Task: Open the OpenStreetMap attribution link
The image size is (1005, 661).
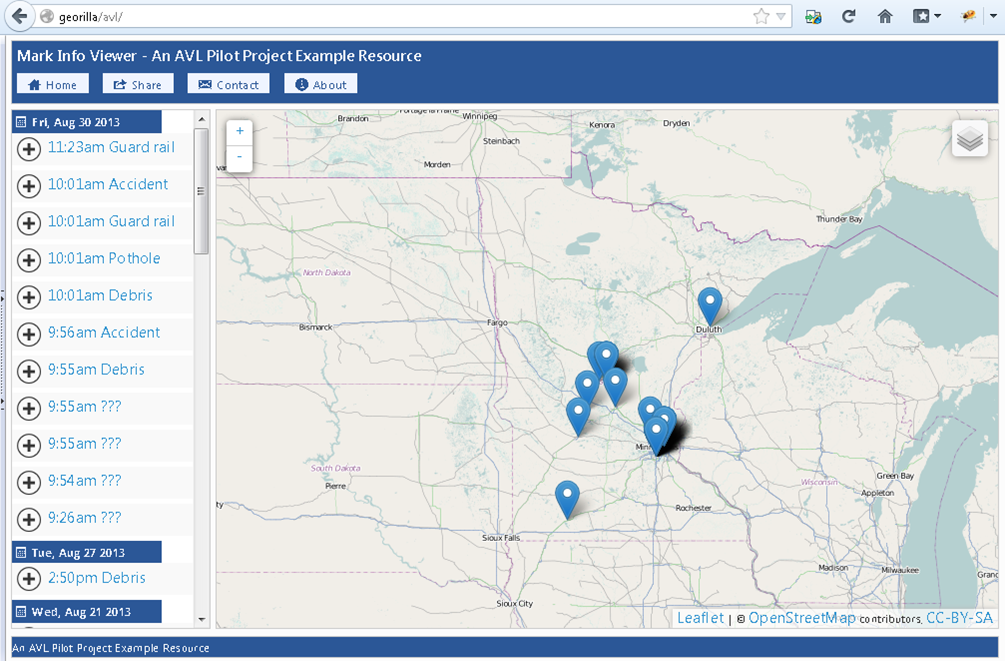Action: [801, 618]
